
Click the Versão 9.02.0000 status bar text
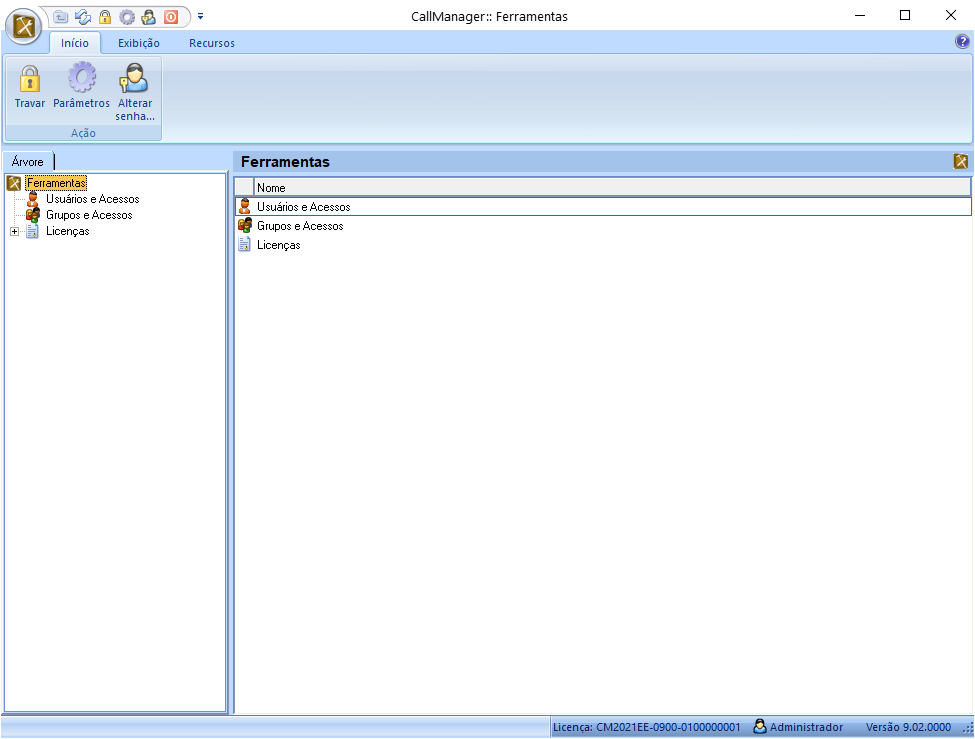[x=908, y=727]
